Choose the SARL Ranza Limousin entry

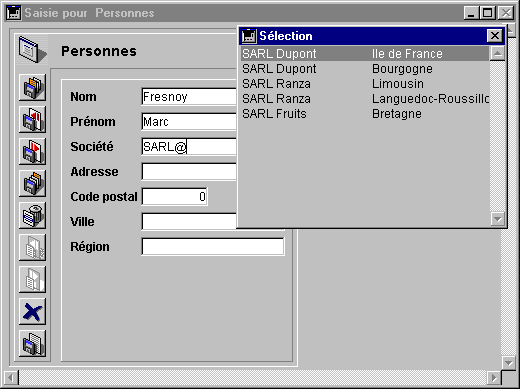point(365,84)
